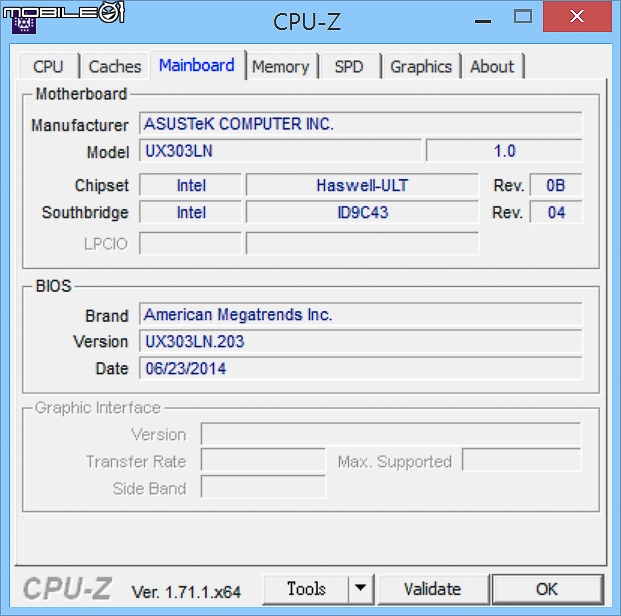Viewport: 621px width, 616px height.
Task: Click the Southbridge label
Action: tap(85, 212)
